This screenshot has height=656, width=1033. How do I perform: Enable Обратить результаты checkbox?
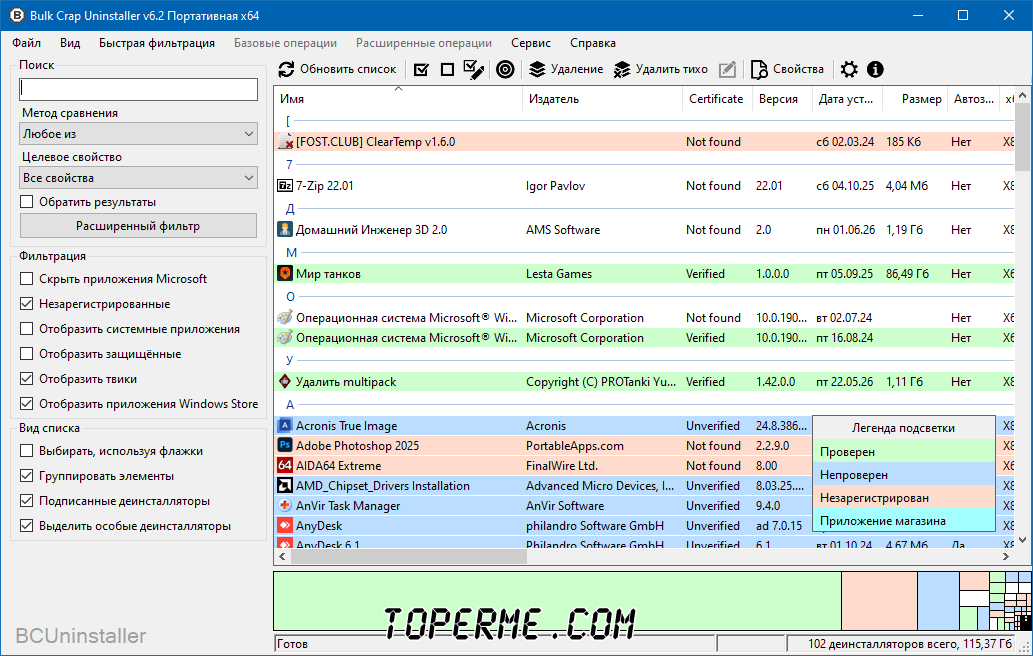pos(26,202)
